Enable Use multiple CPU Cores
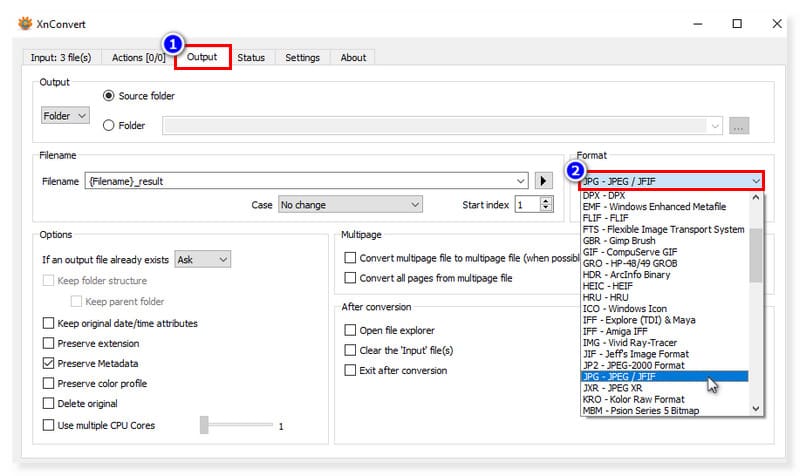800x476 pixels. [x=49, y=425]
